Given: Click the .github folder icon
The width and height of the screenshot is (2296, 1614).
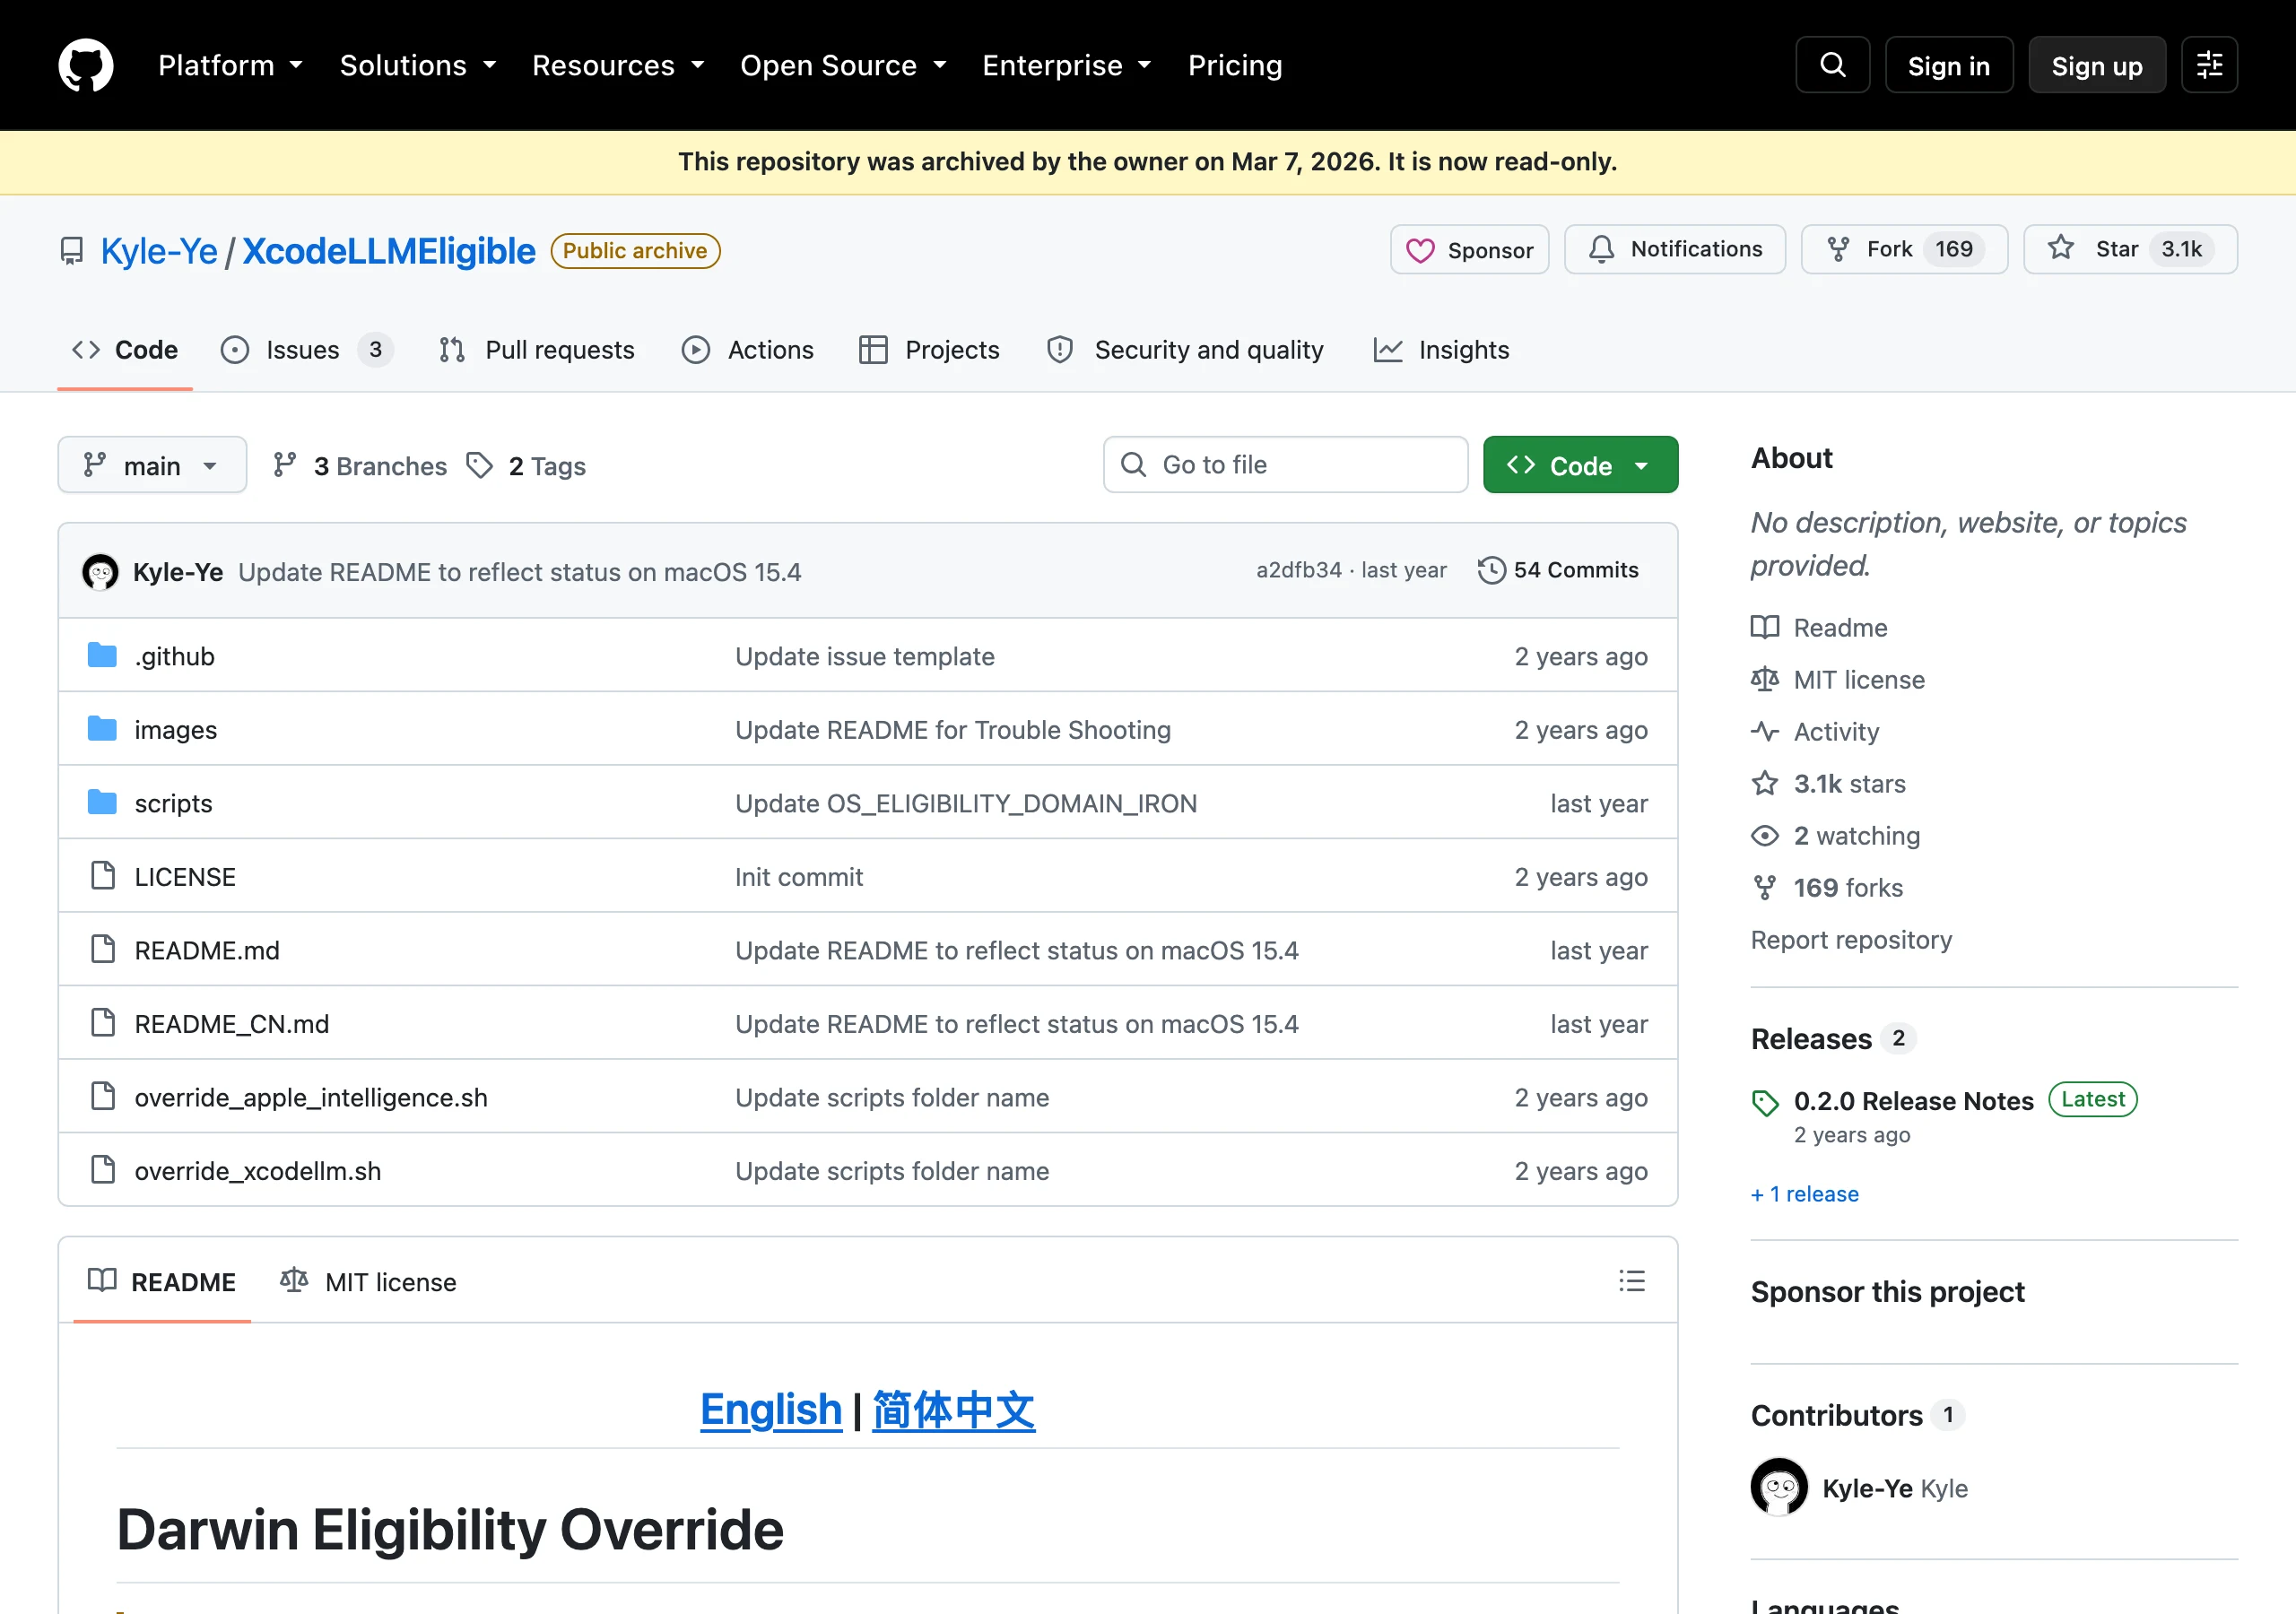Looking at the screenshot, I should (x=102, y=655).
